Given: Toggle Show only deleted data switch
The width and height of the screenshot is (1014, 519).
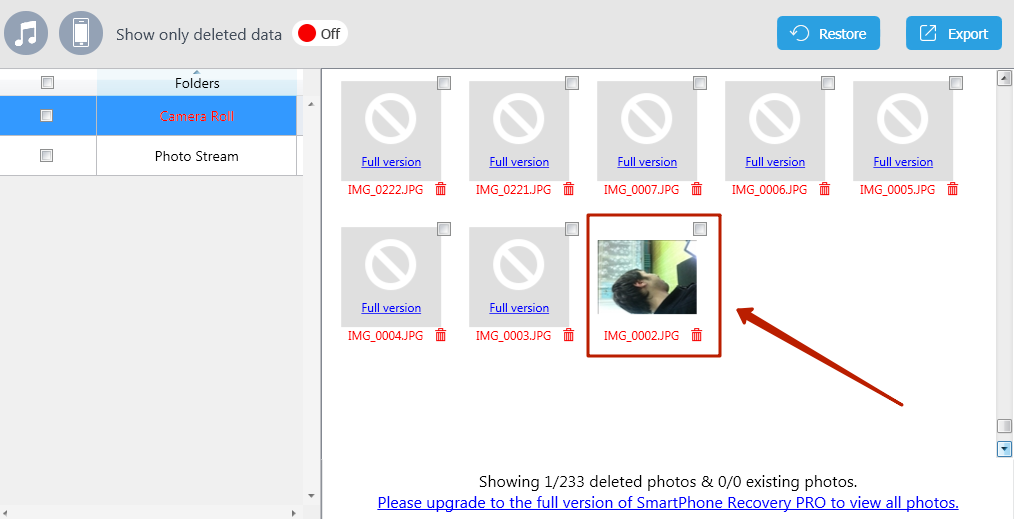Looking at the screenshot, I should coord(320,34).
